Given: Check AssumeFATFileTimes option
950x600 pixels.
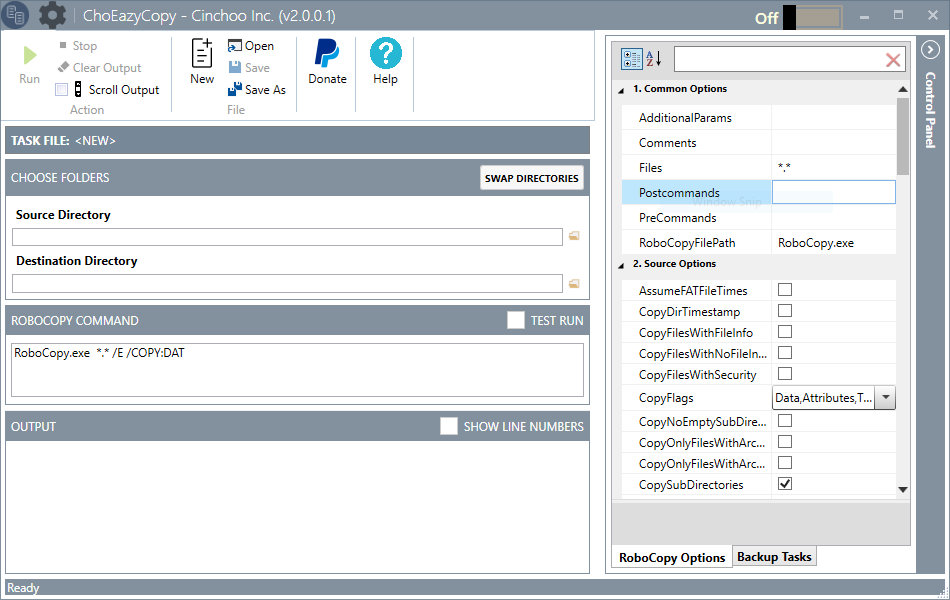Looking at the screenshot, I should [x=785, y=290].
